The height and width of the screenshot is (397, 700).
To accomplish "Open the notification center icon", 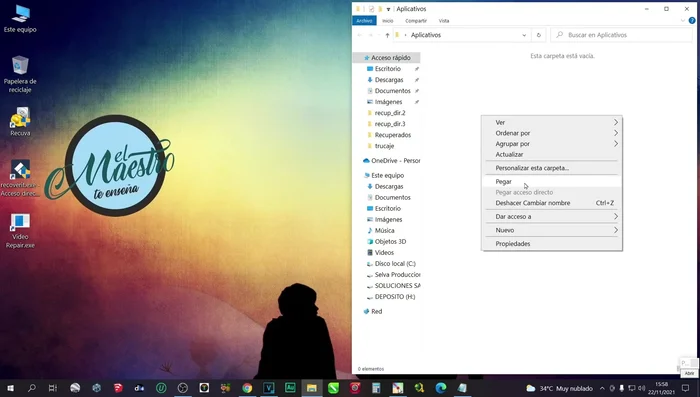I will coord(685,389).
